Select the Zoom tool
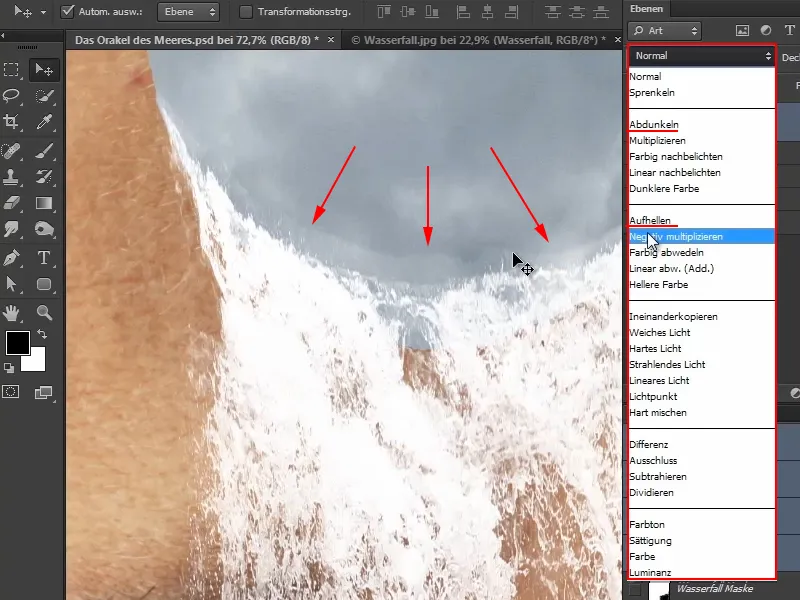 [x=44, y=312]
